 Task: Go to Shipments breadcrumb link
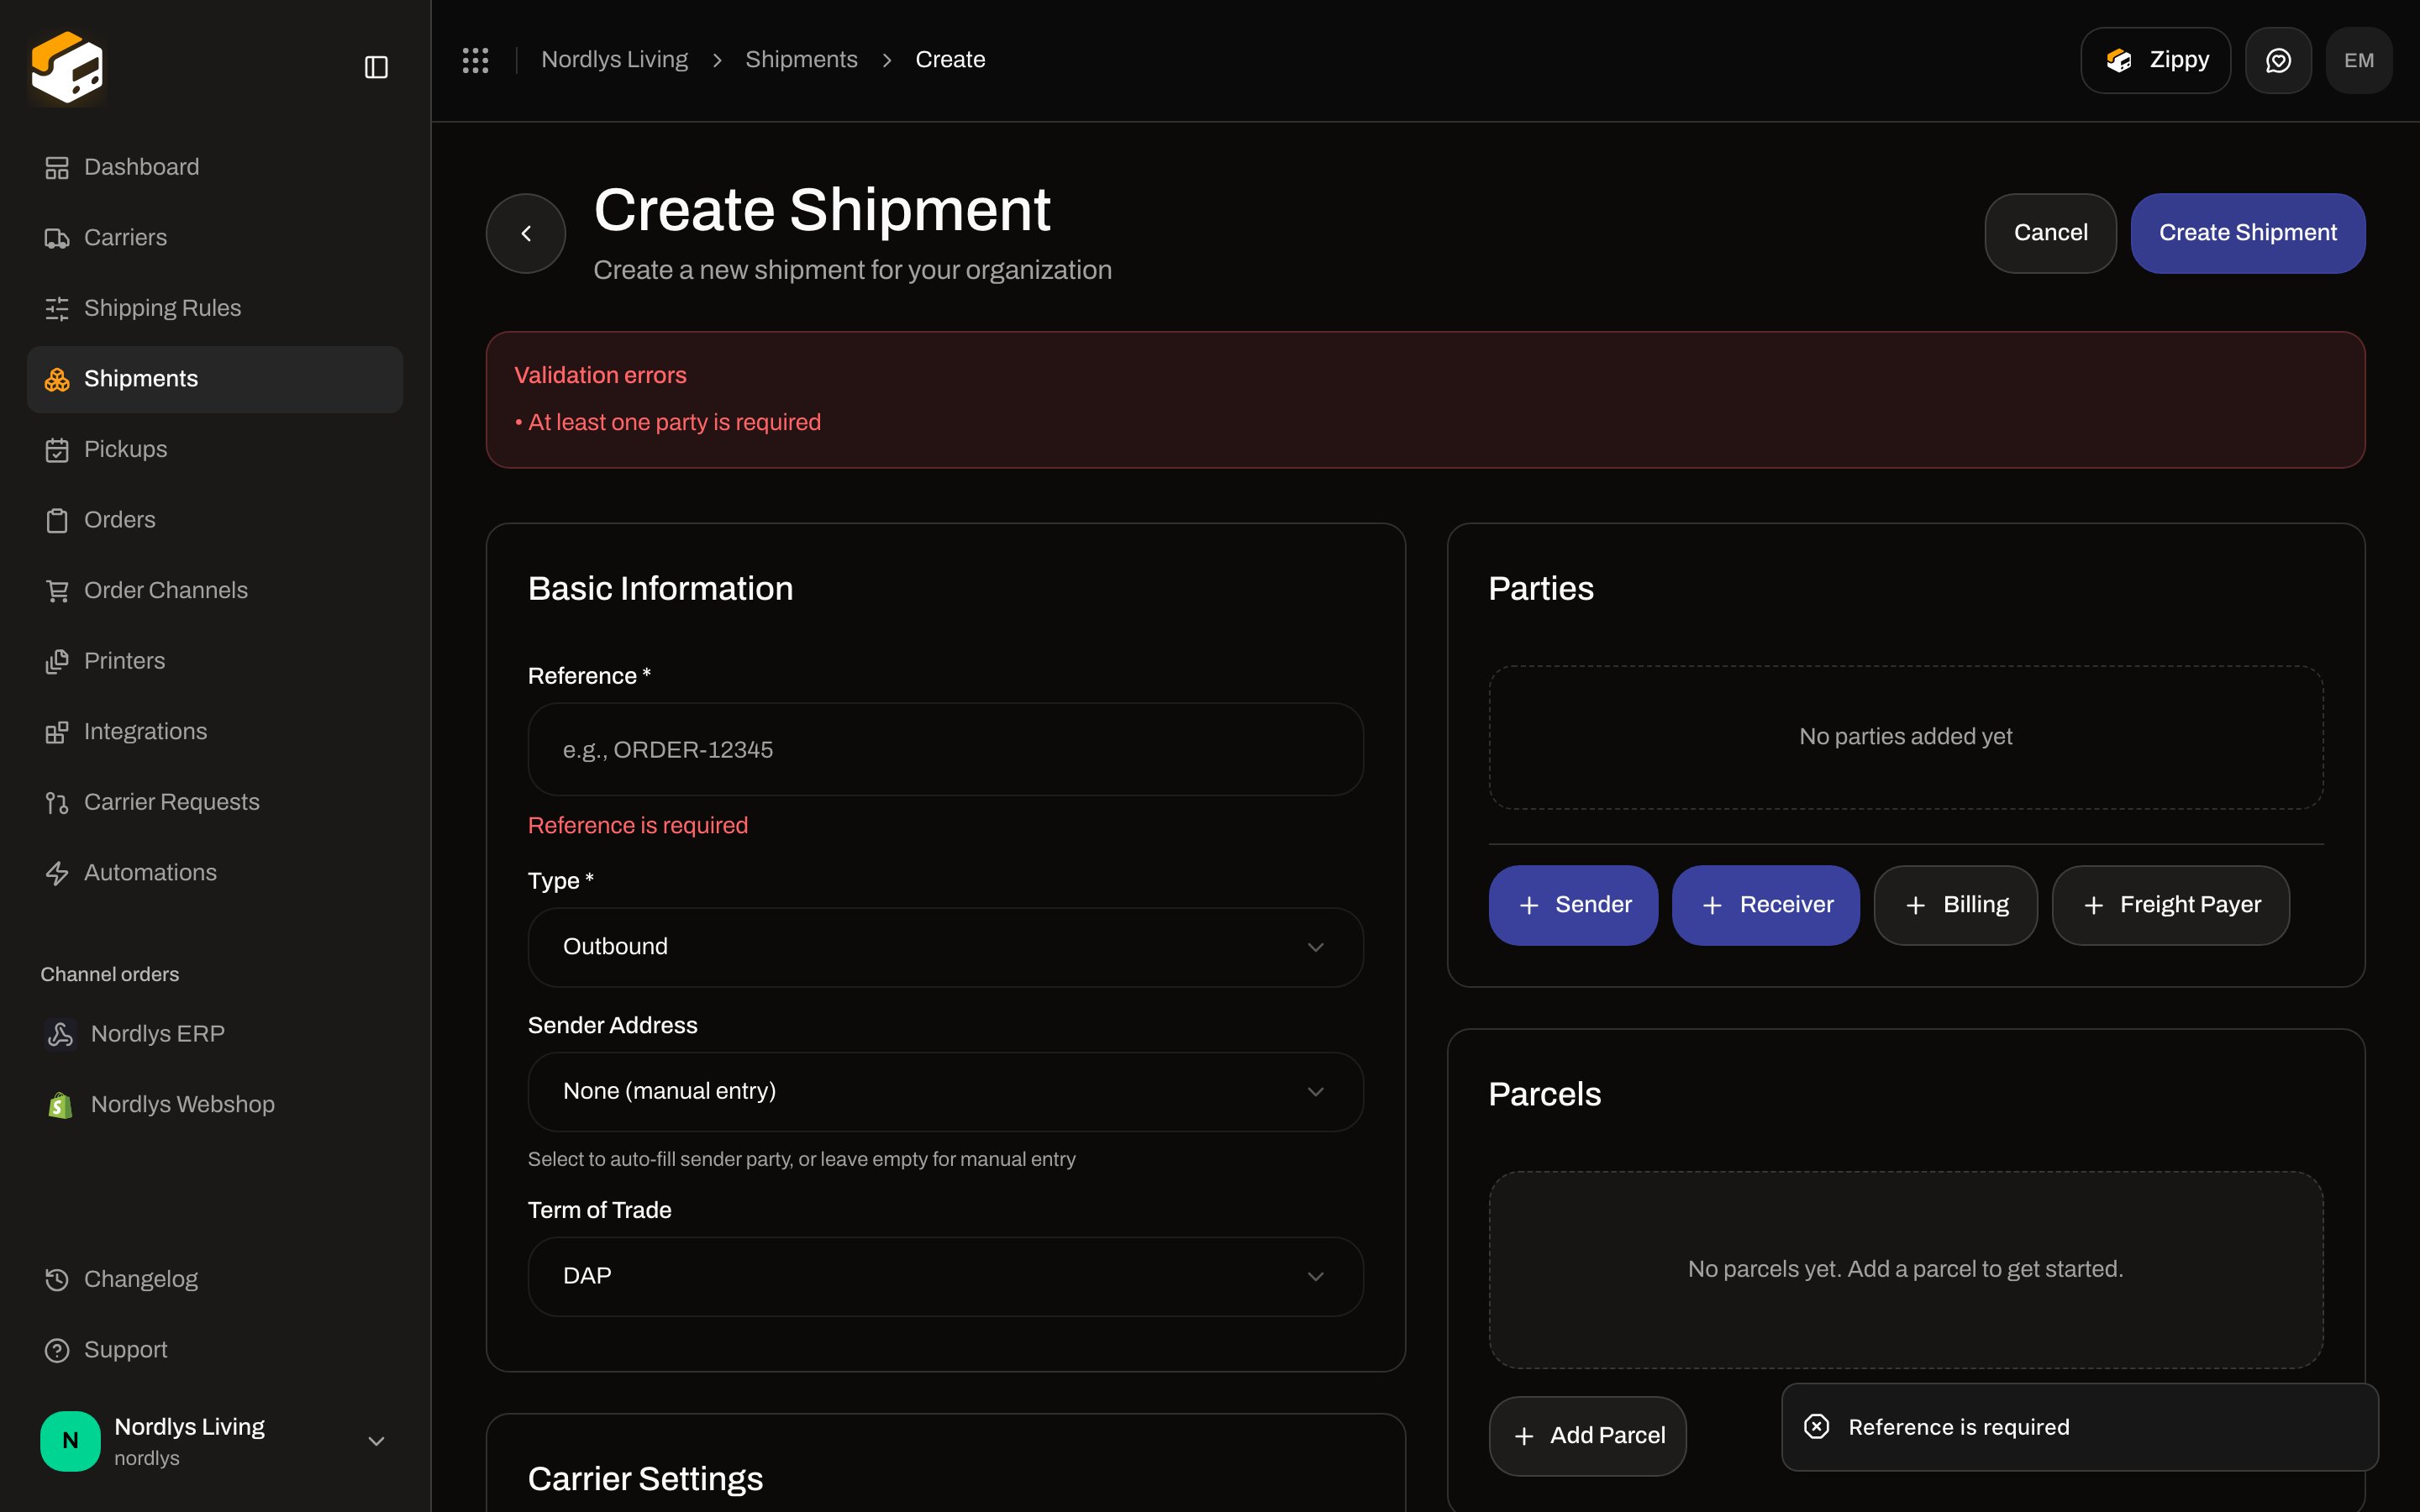[x=801, y=60]
